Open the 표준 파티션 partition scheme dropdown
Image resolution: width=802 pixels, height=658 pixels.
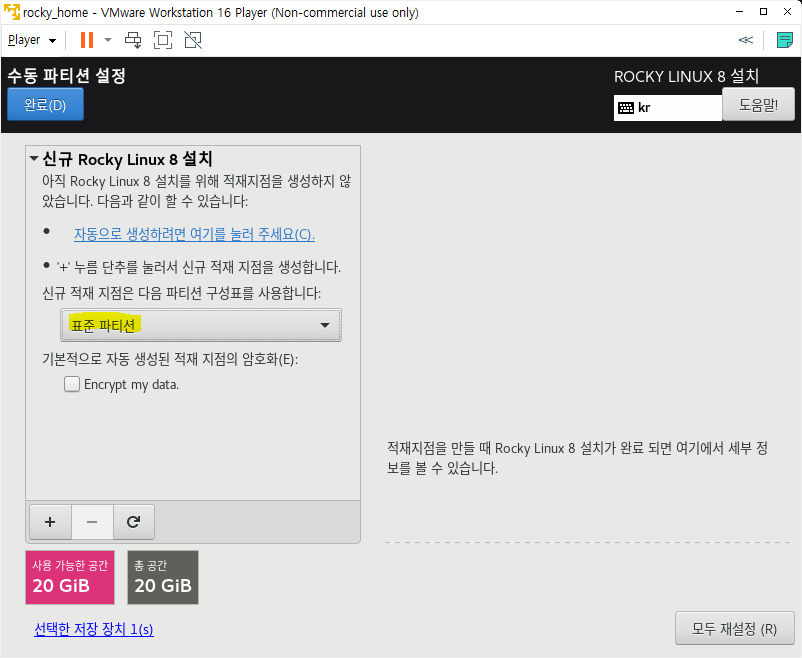coord(200,325)
